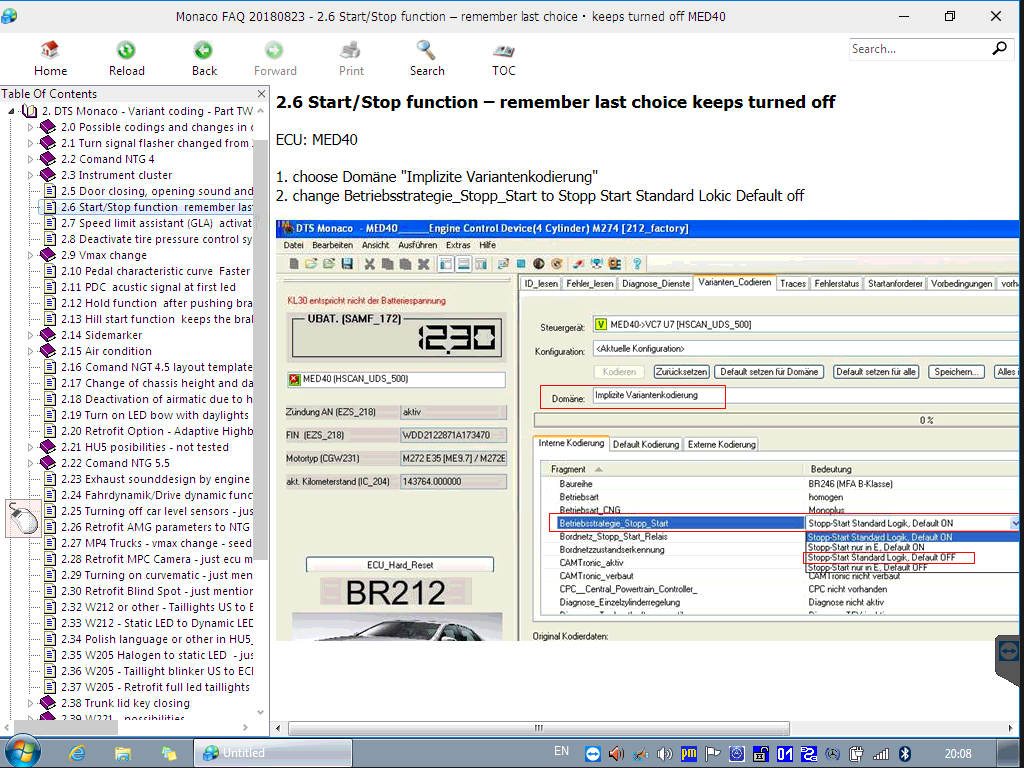
Task: Click the network signal bars tray icon
Action: tap(881, 754)
